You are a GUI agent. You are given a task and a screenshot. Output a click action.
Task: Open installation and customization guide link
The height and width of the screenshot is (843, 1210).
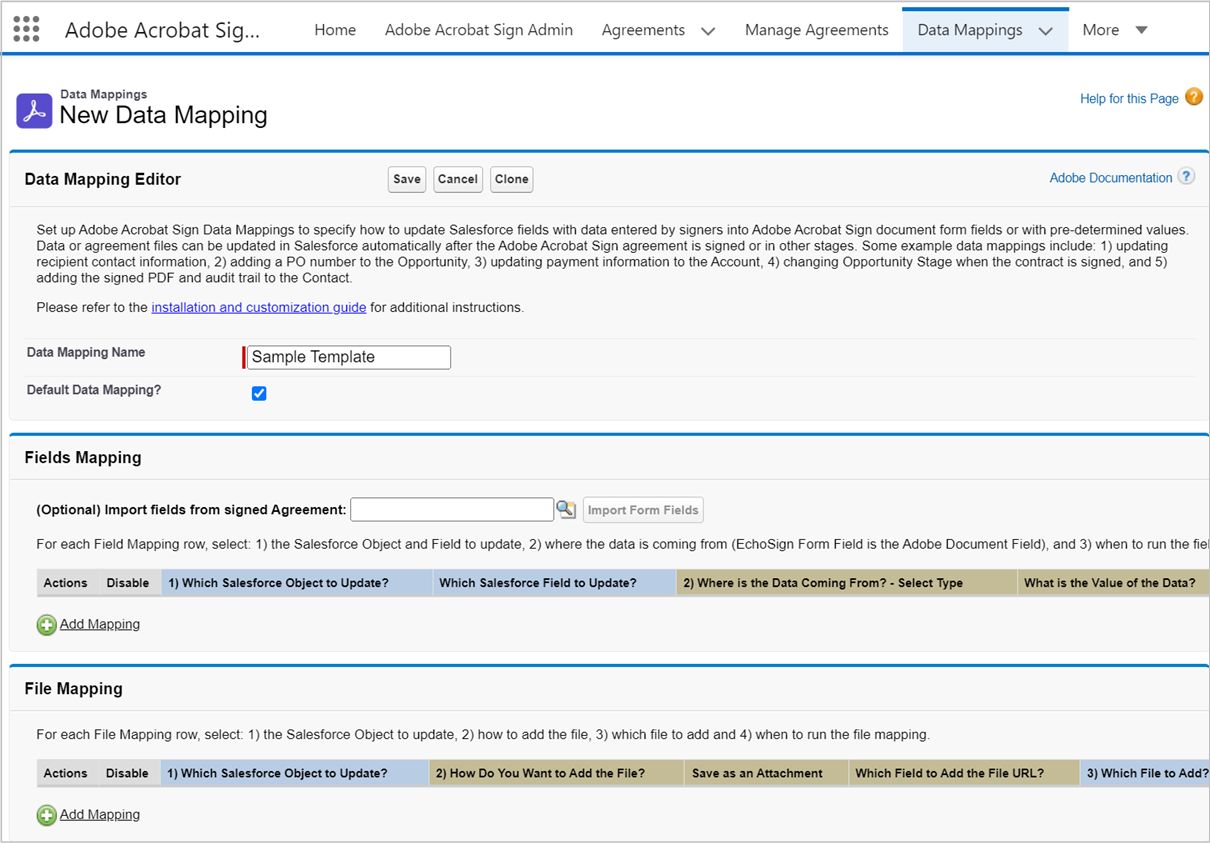click(x=259, y=307)
